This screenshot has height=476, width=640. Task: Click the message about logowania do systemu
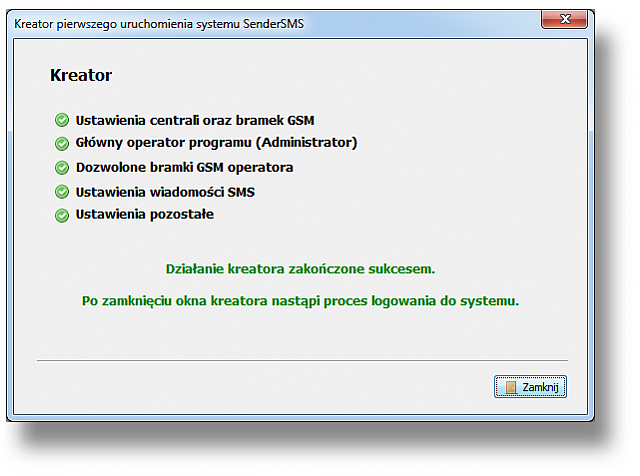click(x=300, y=301)
